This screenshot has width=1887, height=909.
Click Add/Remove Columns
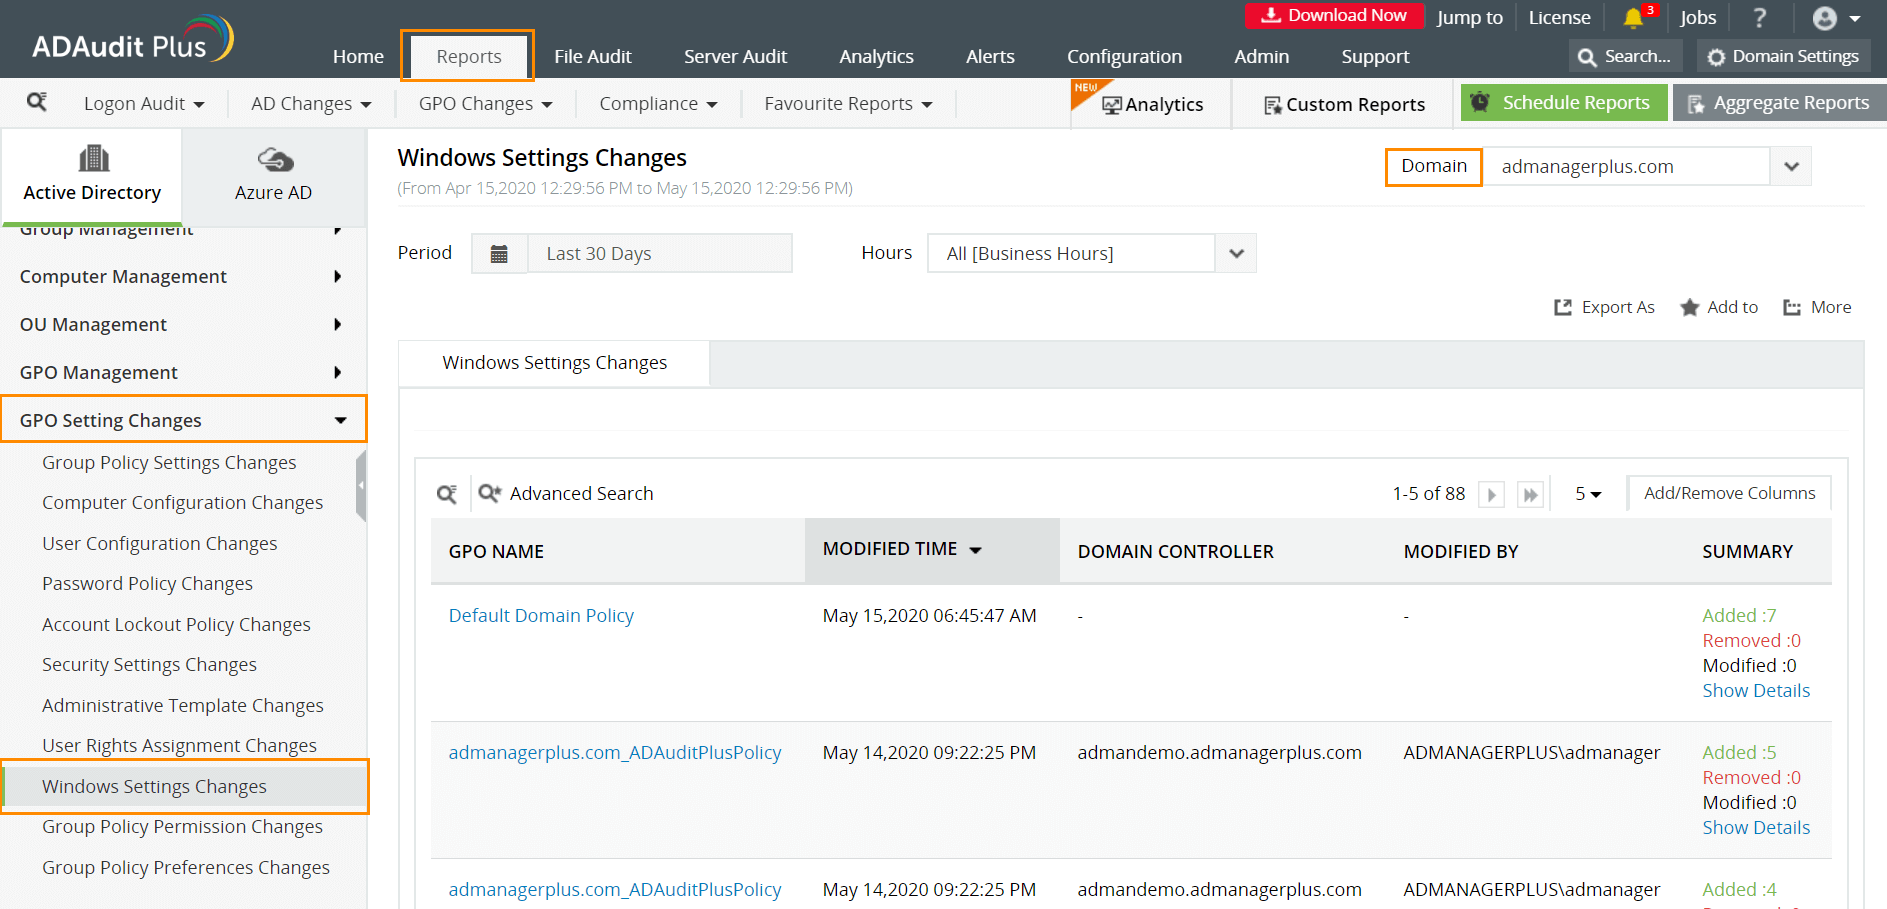[1729, 493]
